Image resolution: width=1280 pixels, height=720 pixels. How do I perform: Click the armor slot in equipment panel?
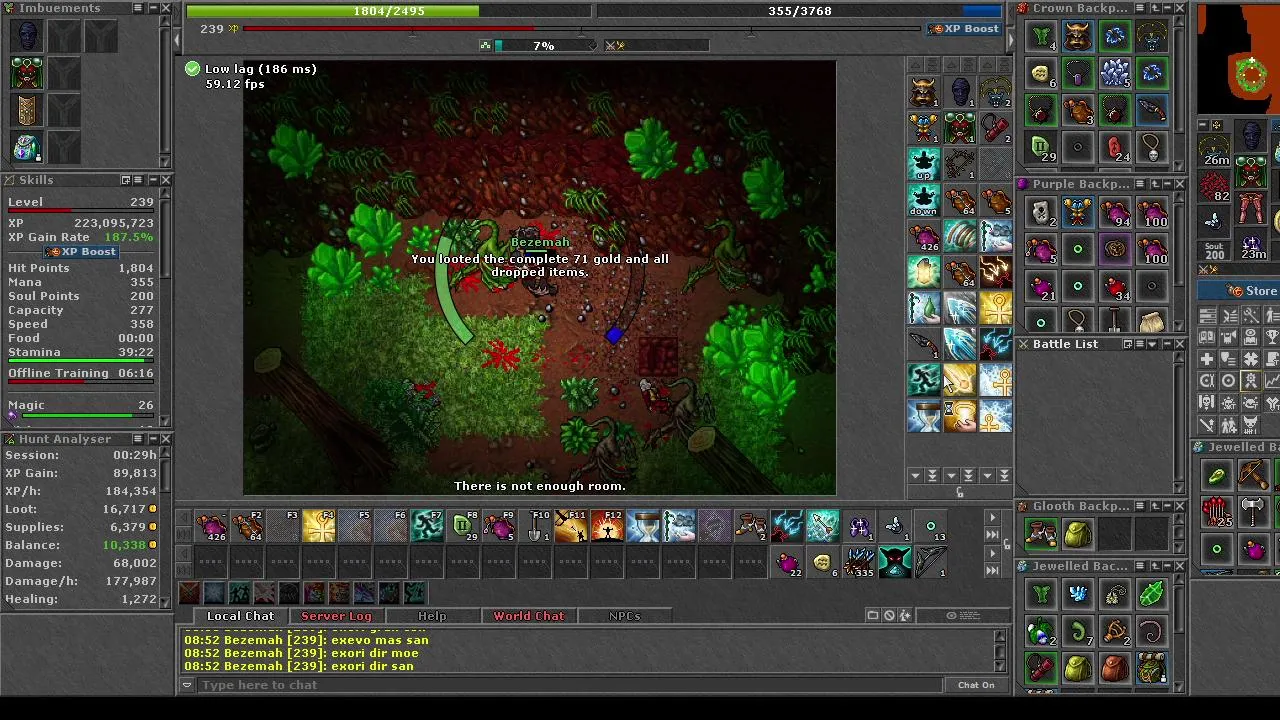[1251, 172]
